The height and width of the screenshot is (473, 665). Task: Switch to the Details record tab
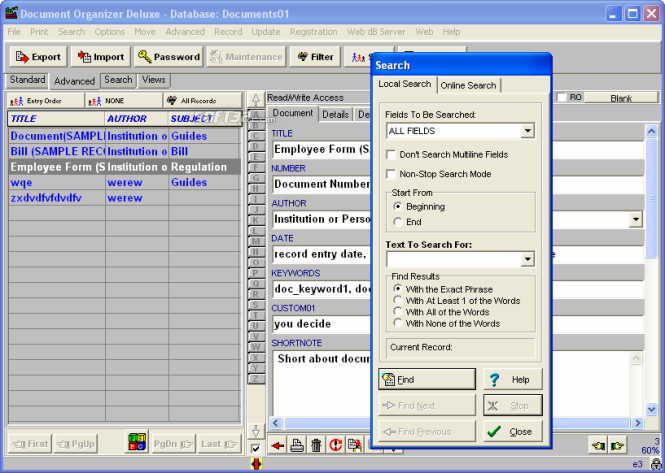point(335,115)
